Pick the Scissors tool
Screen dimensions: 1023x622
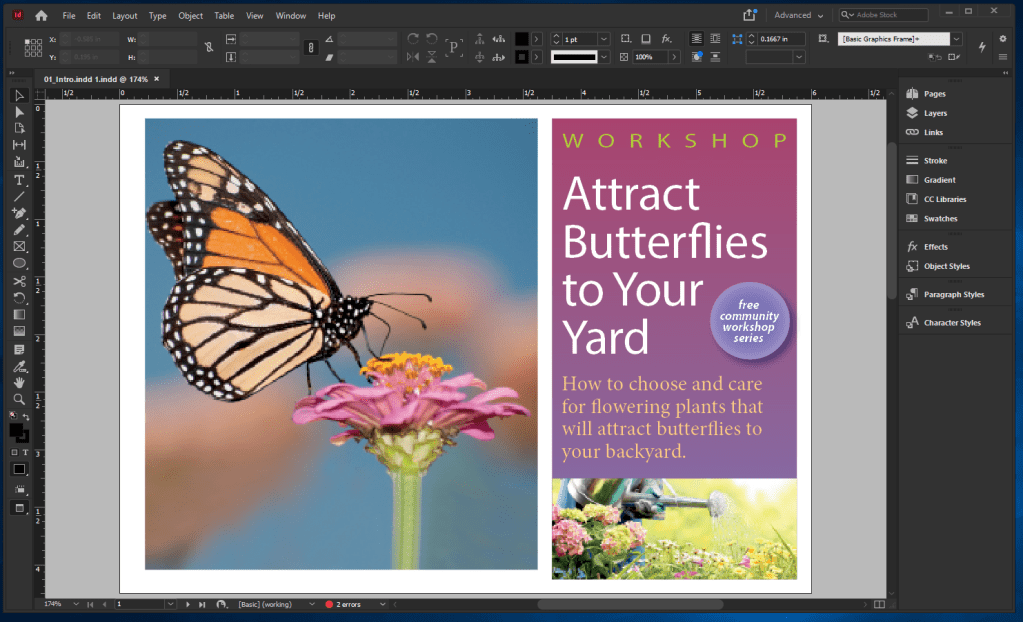click(x=19, y=281)
